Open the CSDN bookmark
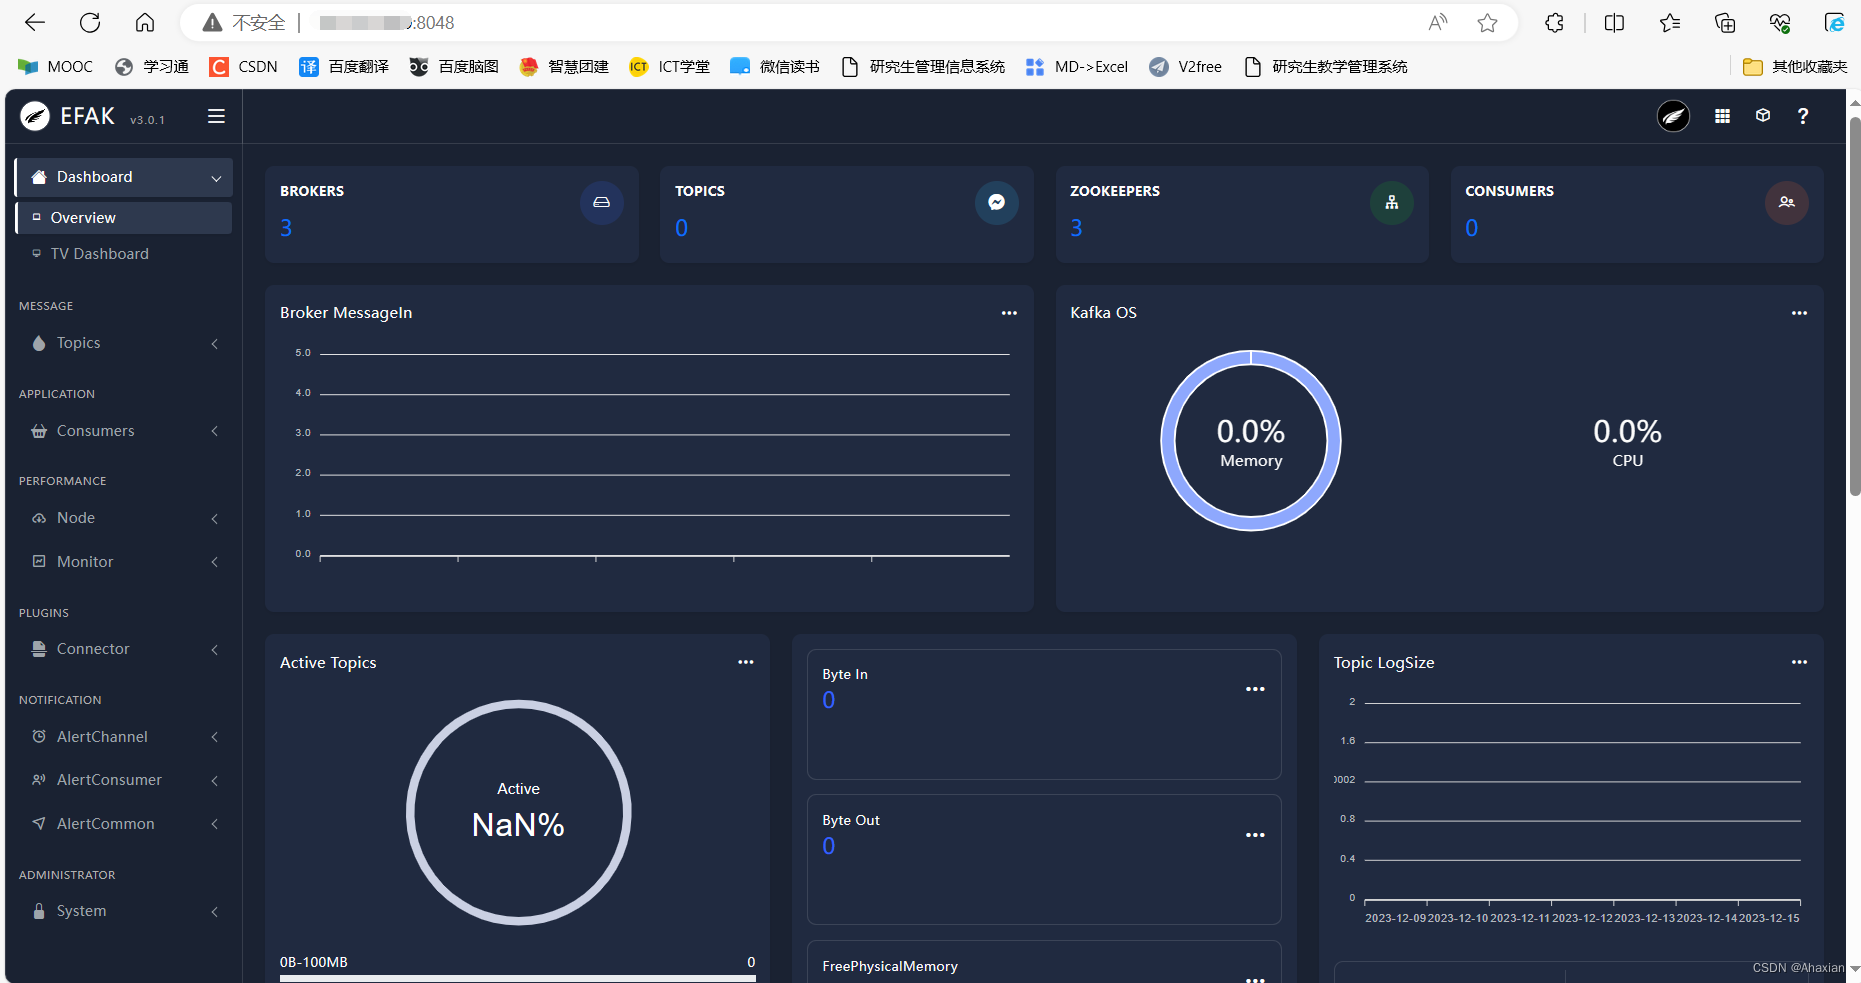This screenshot has height=983, width=1861. click(243, 67)
